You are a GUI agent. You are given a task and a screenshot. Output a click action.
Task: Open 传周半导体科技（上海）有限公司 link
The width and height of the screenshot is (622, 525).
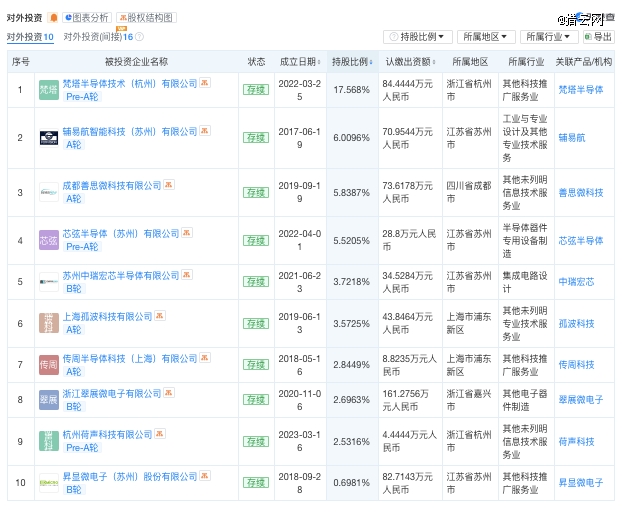coord(130,359)
